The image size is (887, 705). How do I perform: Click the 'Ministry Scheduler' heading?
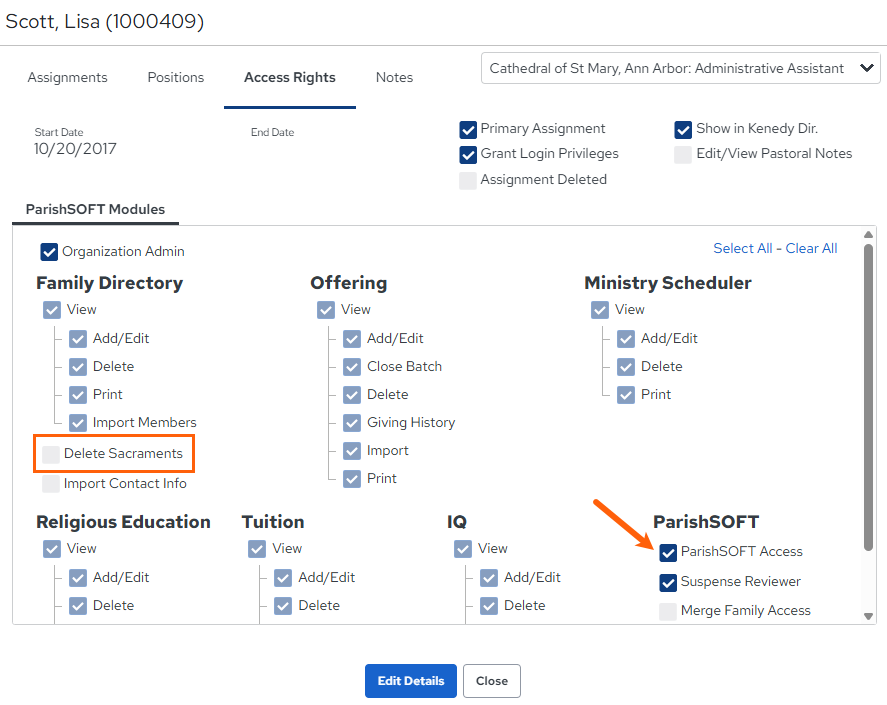(x=668, y=283)
